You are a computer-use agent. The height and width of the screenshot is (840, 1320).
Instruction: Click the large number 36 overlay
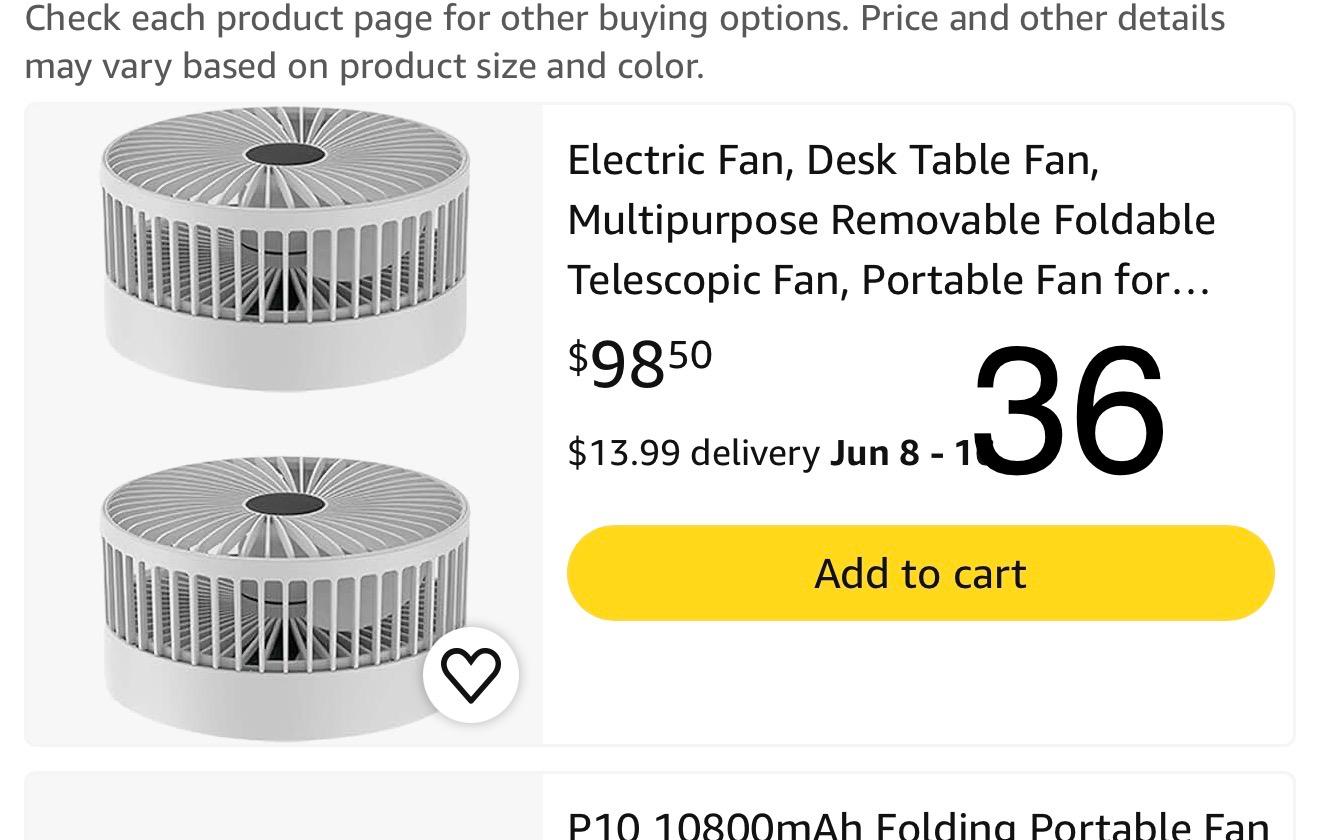pos(1068,412)
